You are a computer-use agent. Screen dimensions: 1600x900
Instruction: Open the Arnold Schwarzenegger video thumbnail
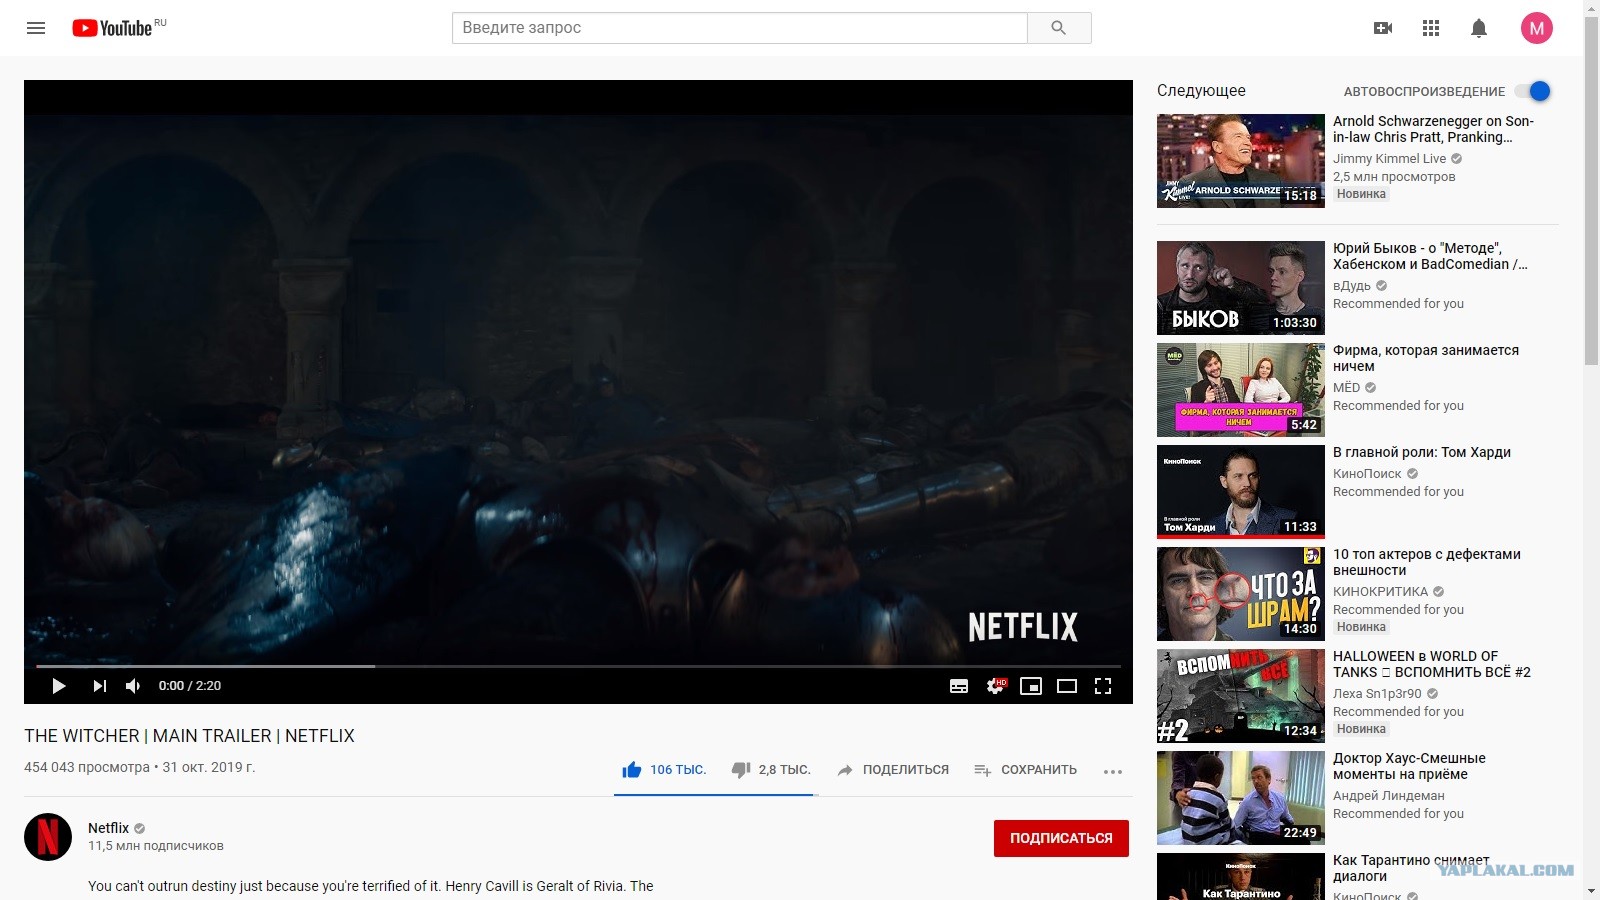click(1241, 161)
